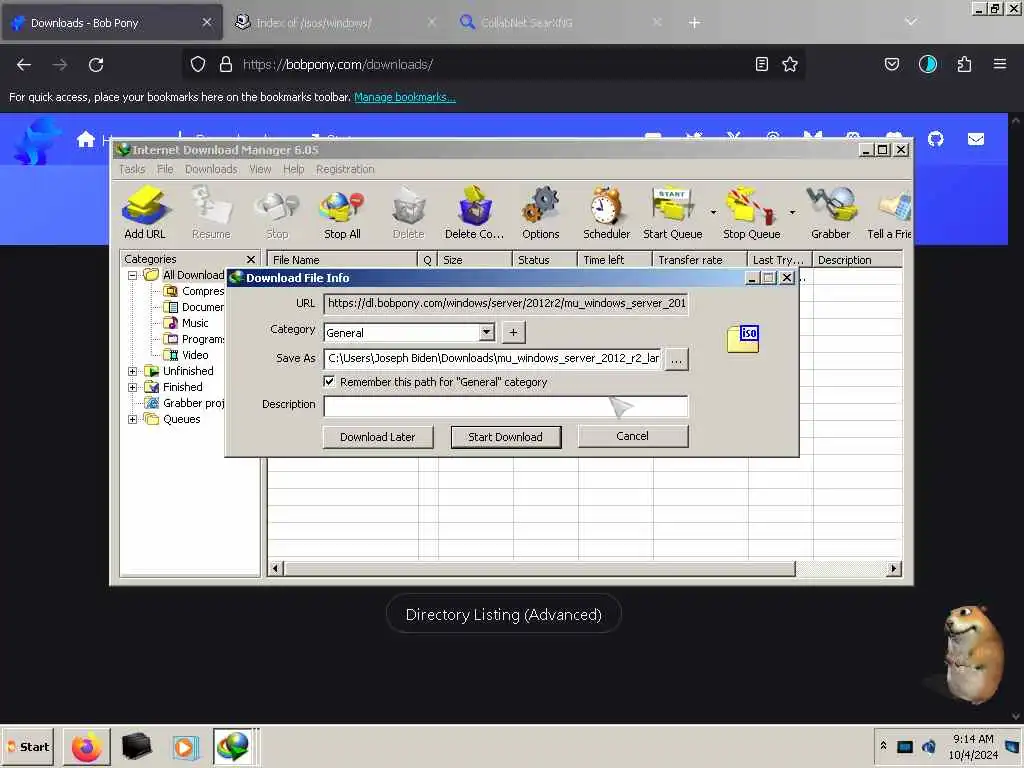Toggle Remember this path checkbox
This screenshot has width=1024, height=768.
pos(329,381)
